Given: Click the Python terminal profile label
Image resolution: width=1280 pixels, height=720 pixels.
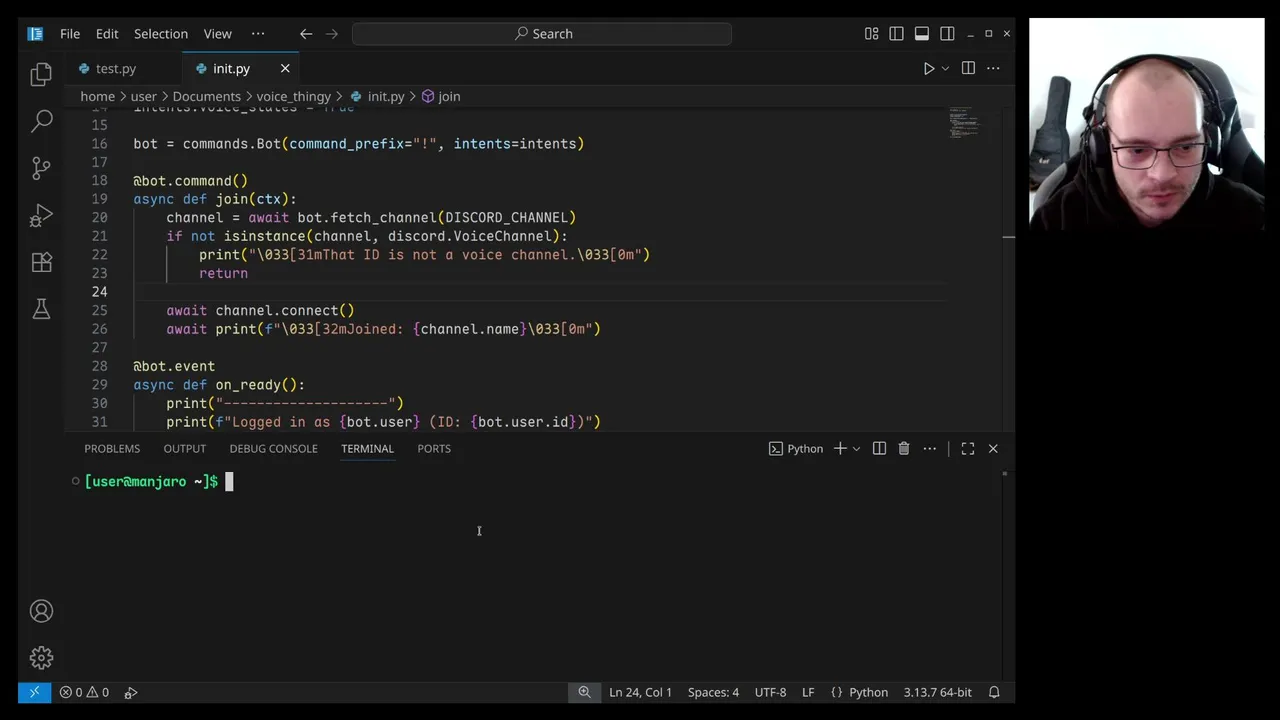Looking at the screenshot, I should coord(796,448).
